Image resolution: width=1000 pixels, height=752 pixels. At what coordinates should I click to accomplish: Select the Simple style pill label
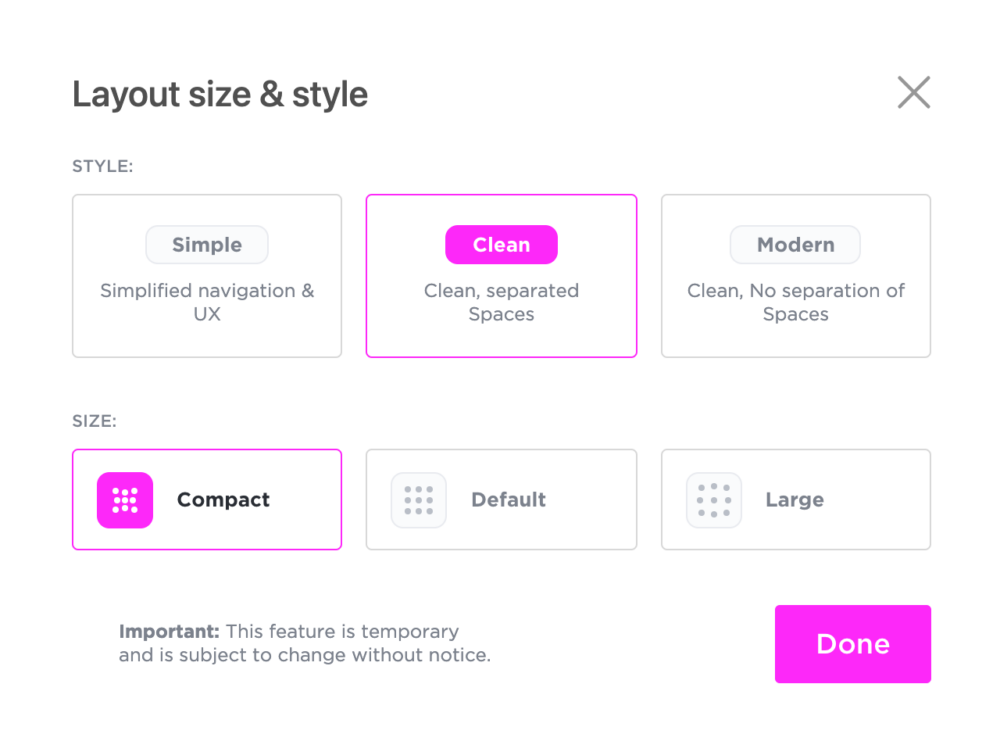click(207, 245)
